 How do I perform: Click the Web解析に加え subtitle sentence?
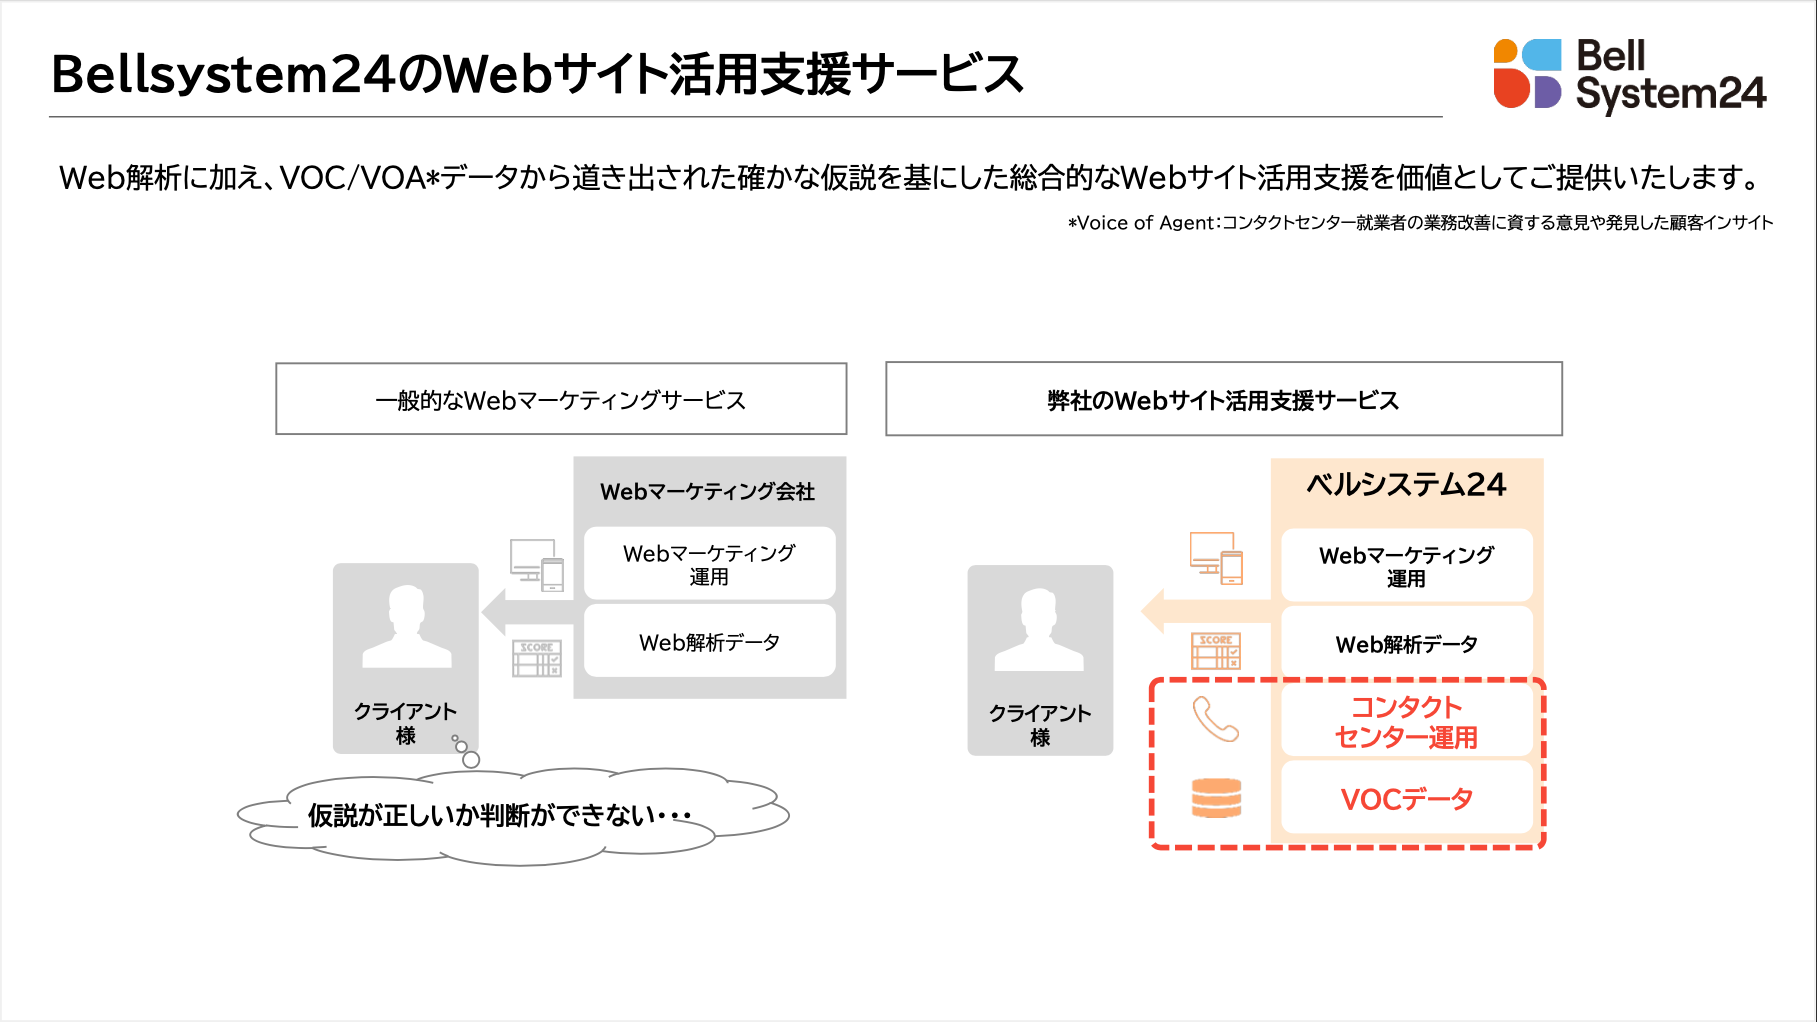click(910, 177)
